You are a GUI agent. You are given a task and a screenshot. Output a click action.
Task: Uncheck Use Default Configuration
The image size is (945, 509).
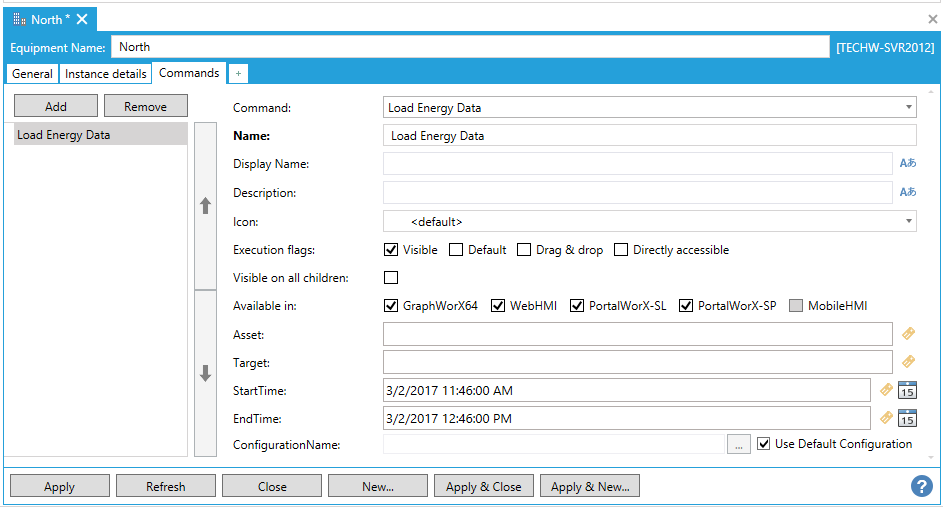(764, 444)
